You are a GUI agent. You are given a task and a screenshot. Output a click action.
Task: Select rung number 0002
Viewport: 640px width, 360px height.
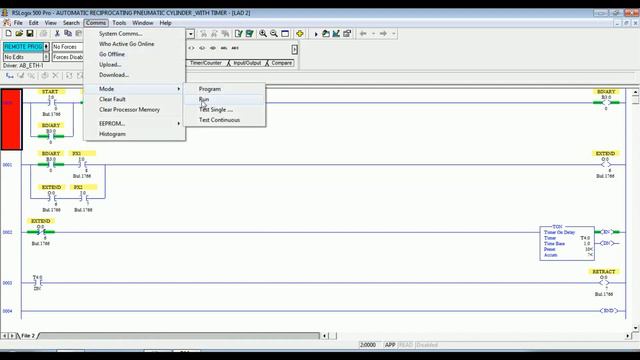point(8,232)
